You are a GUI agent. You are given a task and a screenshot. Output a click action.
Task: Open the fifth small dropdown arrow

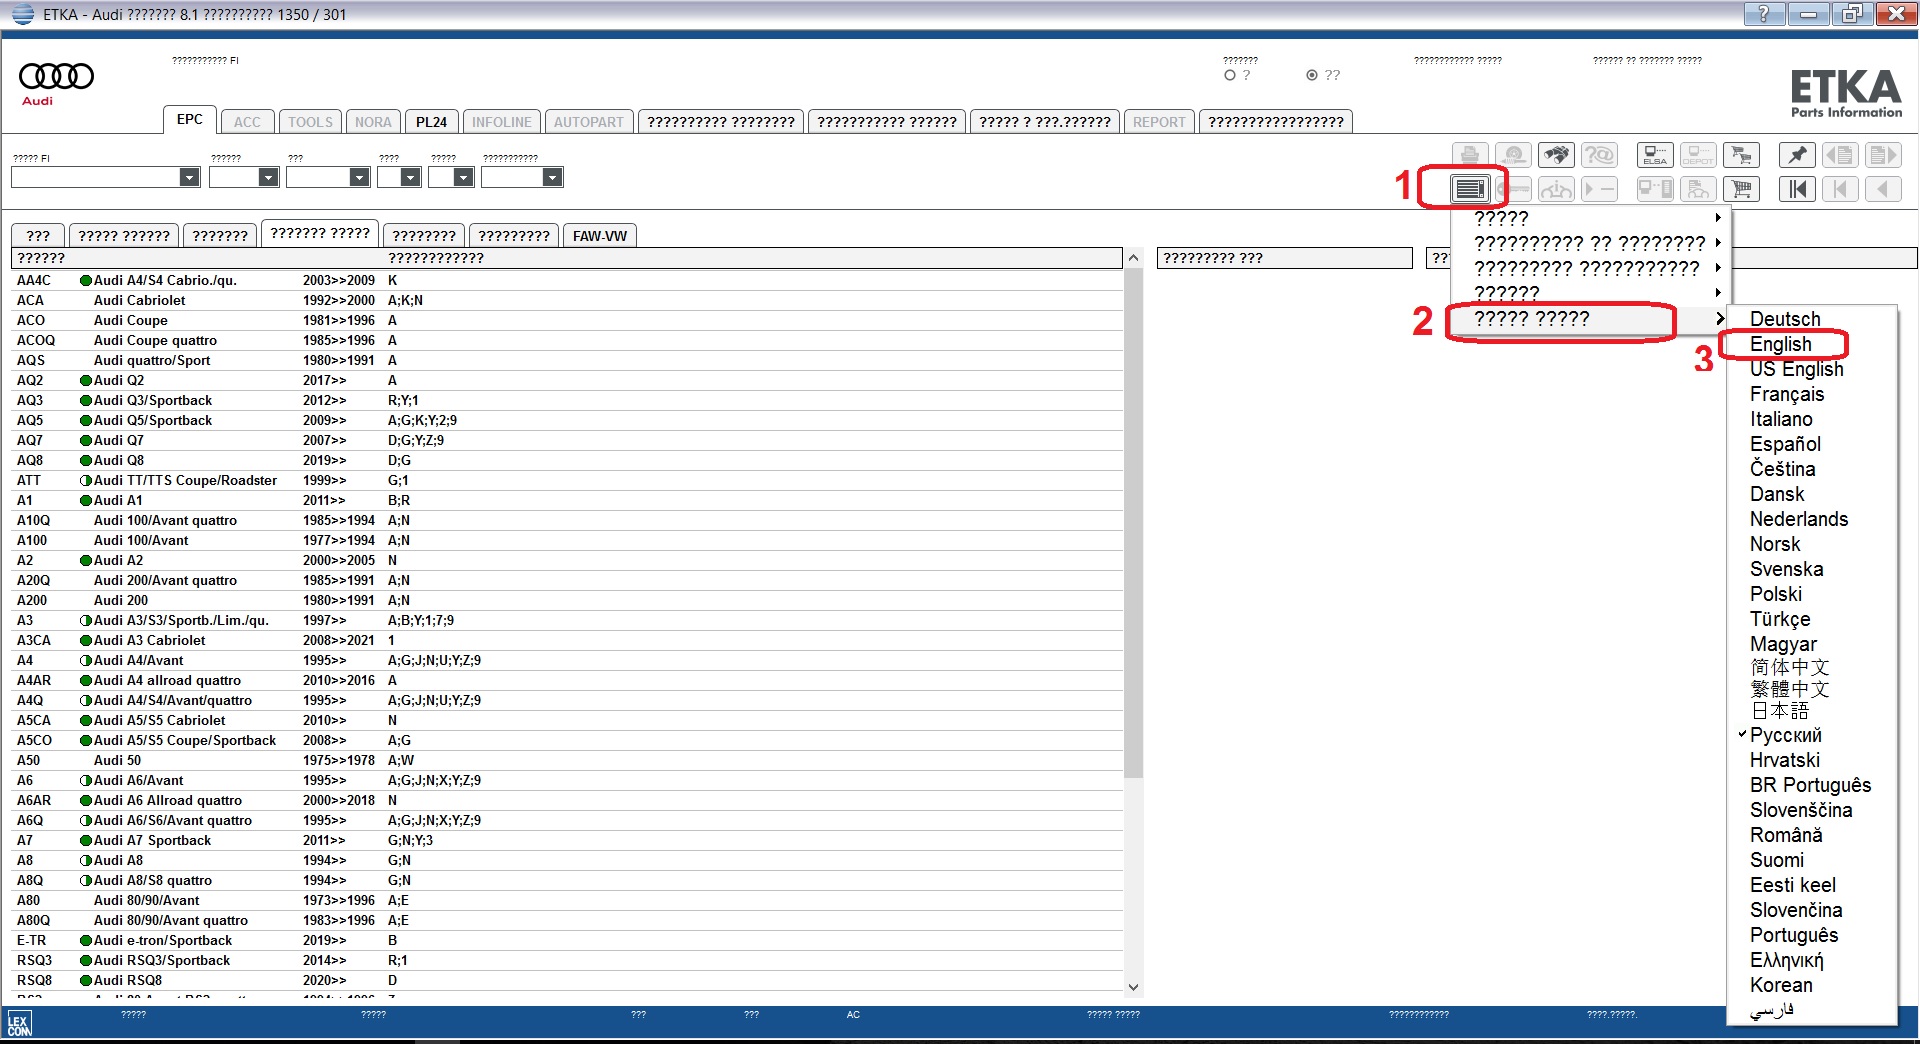coord(463,177)
